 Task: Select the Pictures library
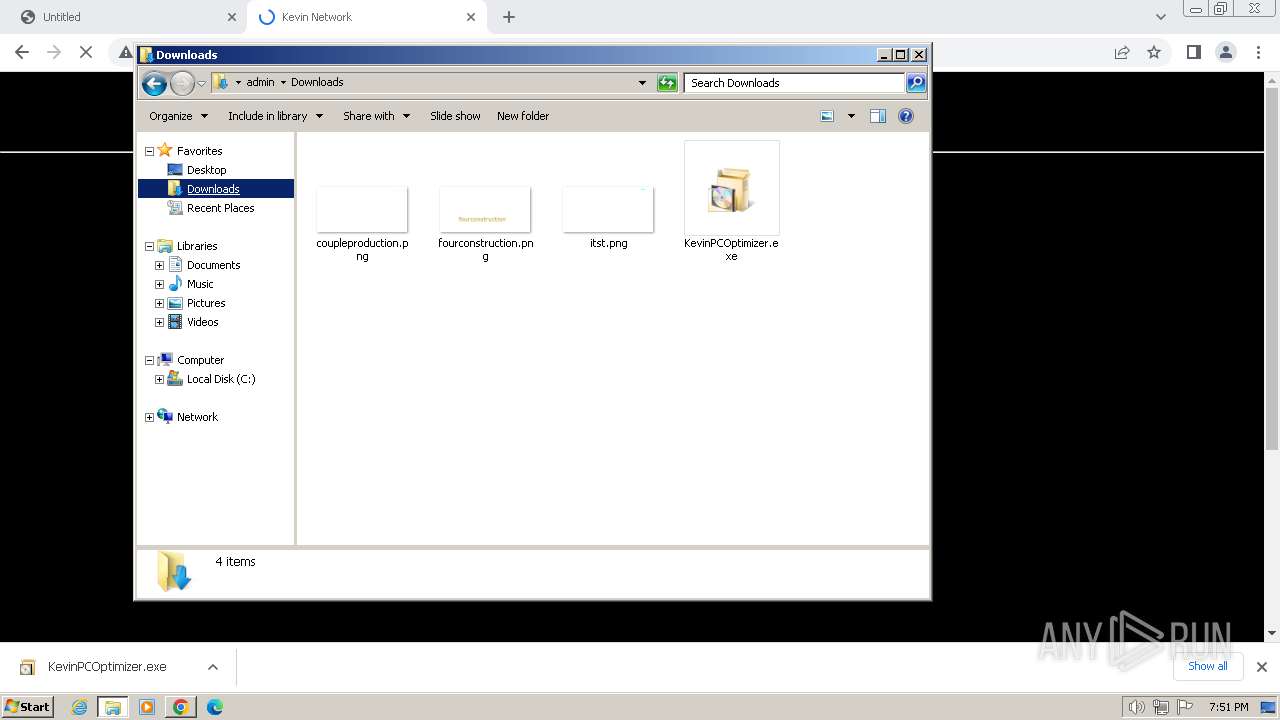(206, 303)
